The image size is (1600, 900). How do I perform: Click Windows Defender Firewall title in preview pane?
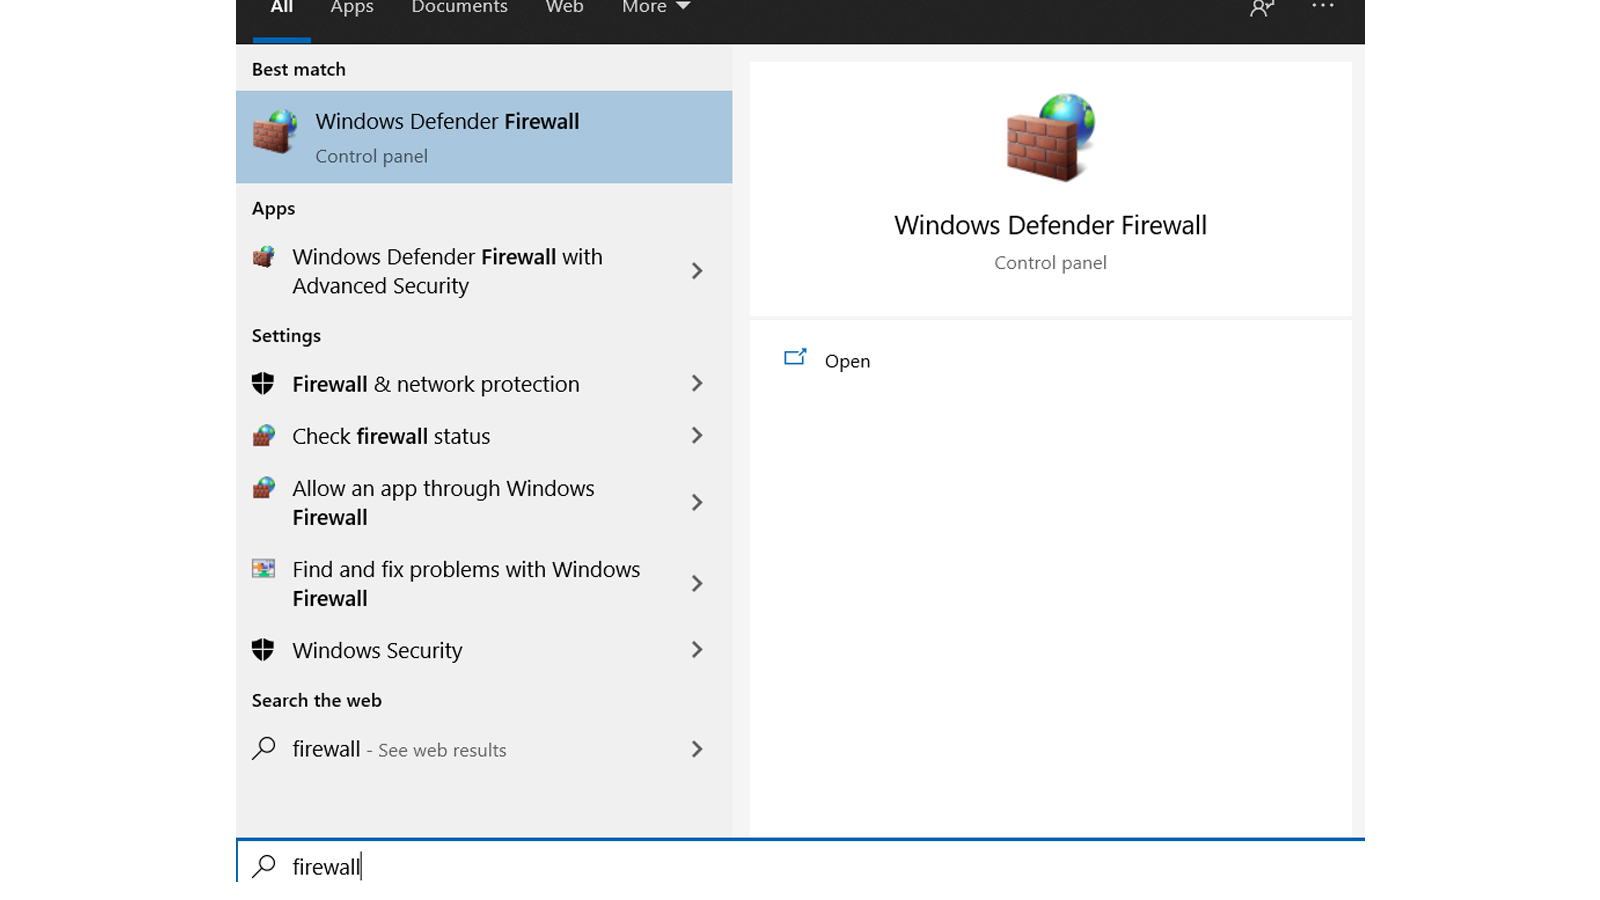pos(1050,225)
